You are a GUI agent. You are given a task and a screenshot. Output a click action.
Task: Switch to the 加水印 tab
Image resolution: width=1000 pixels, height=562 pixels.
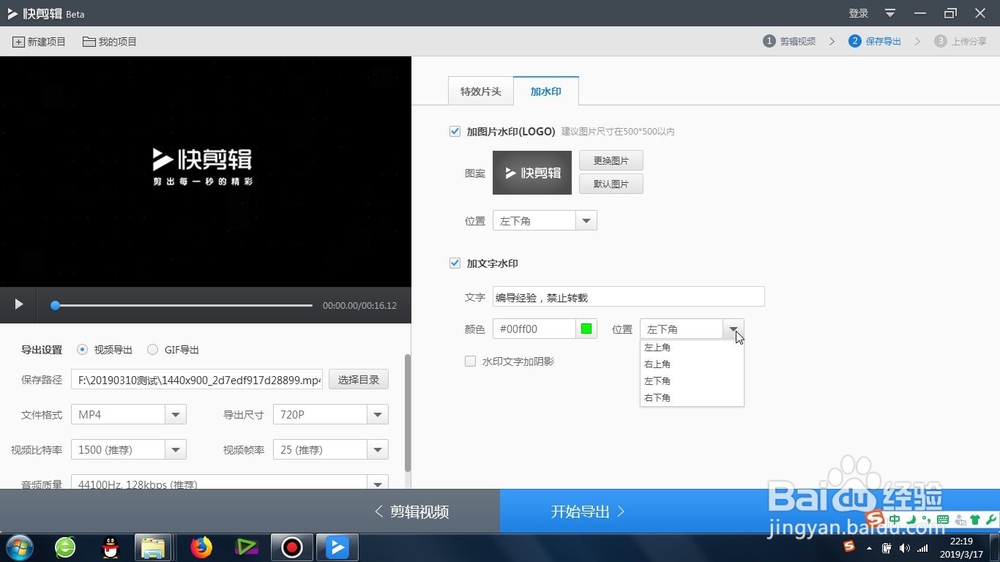click(x=546, y=91)
